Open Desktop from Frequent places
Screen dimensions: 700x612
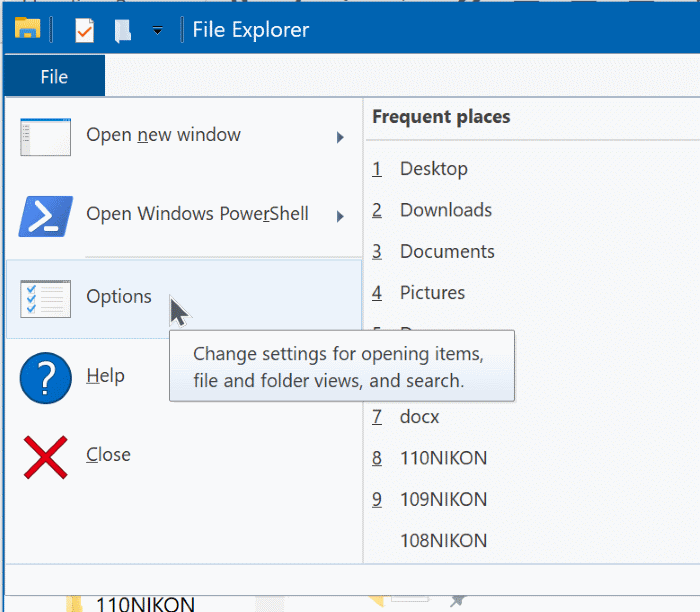click(x=433, y=169)
